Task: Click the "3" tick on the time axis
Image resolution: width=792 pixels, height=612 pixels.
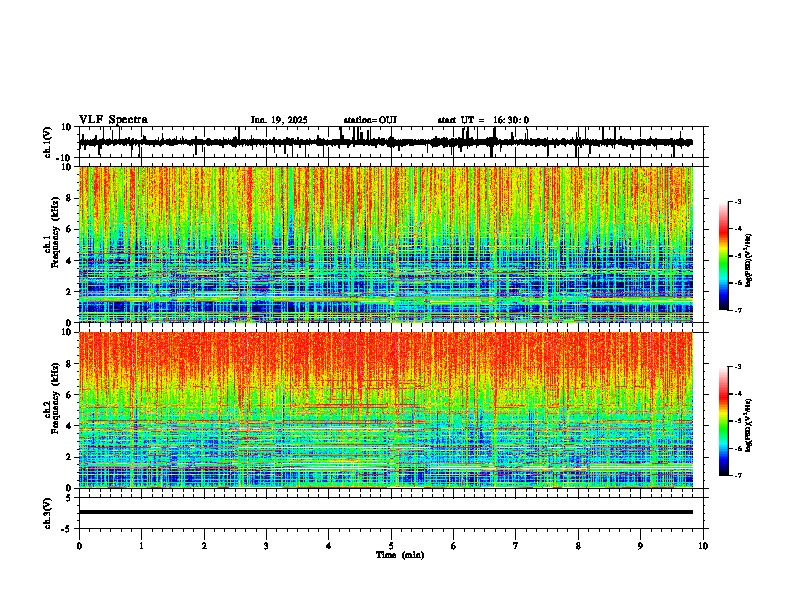Action: (266, 546)
